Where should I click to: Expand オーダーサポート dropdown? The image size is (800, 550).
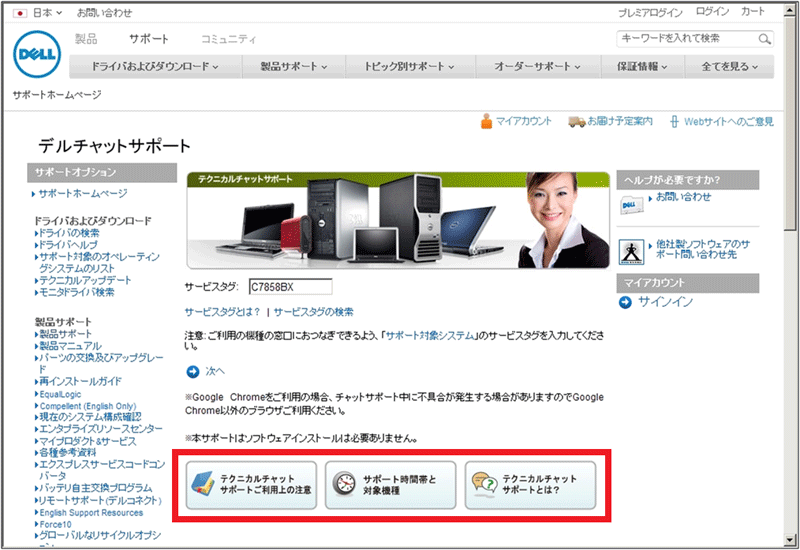pyautogui.click(x=537, y=66)
